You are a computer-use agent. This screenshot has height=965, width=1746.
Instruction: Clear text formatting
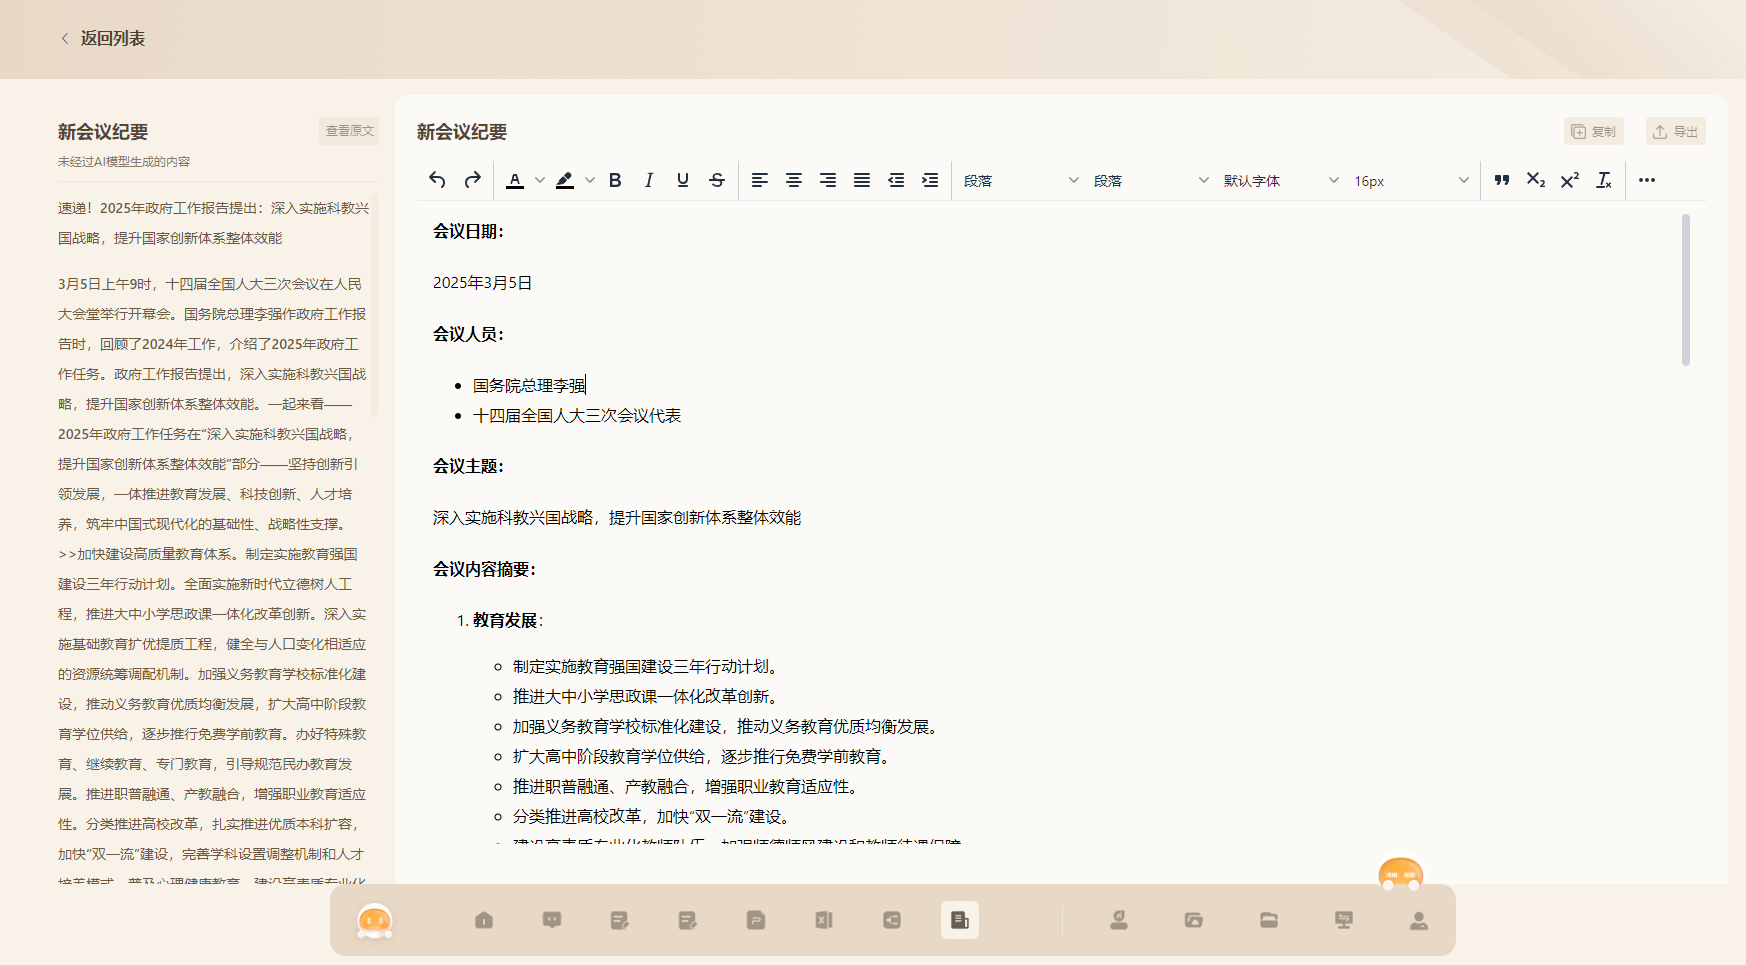click(x=1604, y=180)
